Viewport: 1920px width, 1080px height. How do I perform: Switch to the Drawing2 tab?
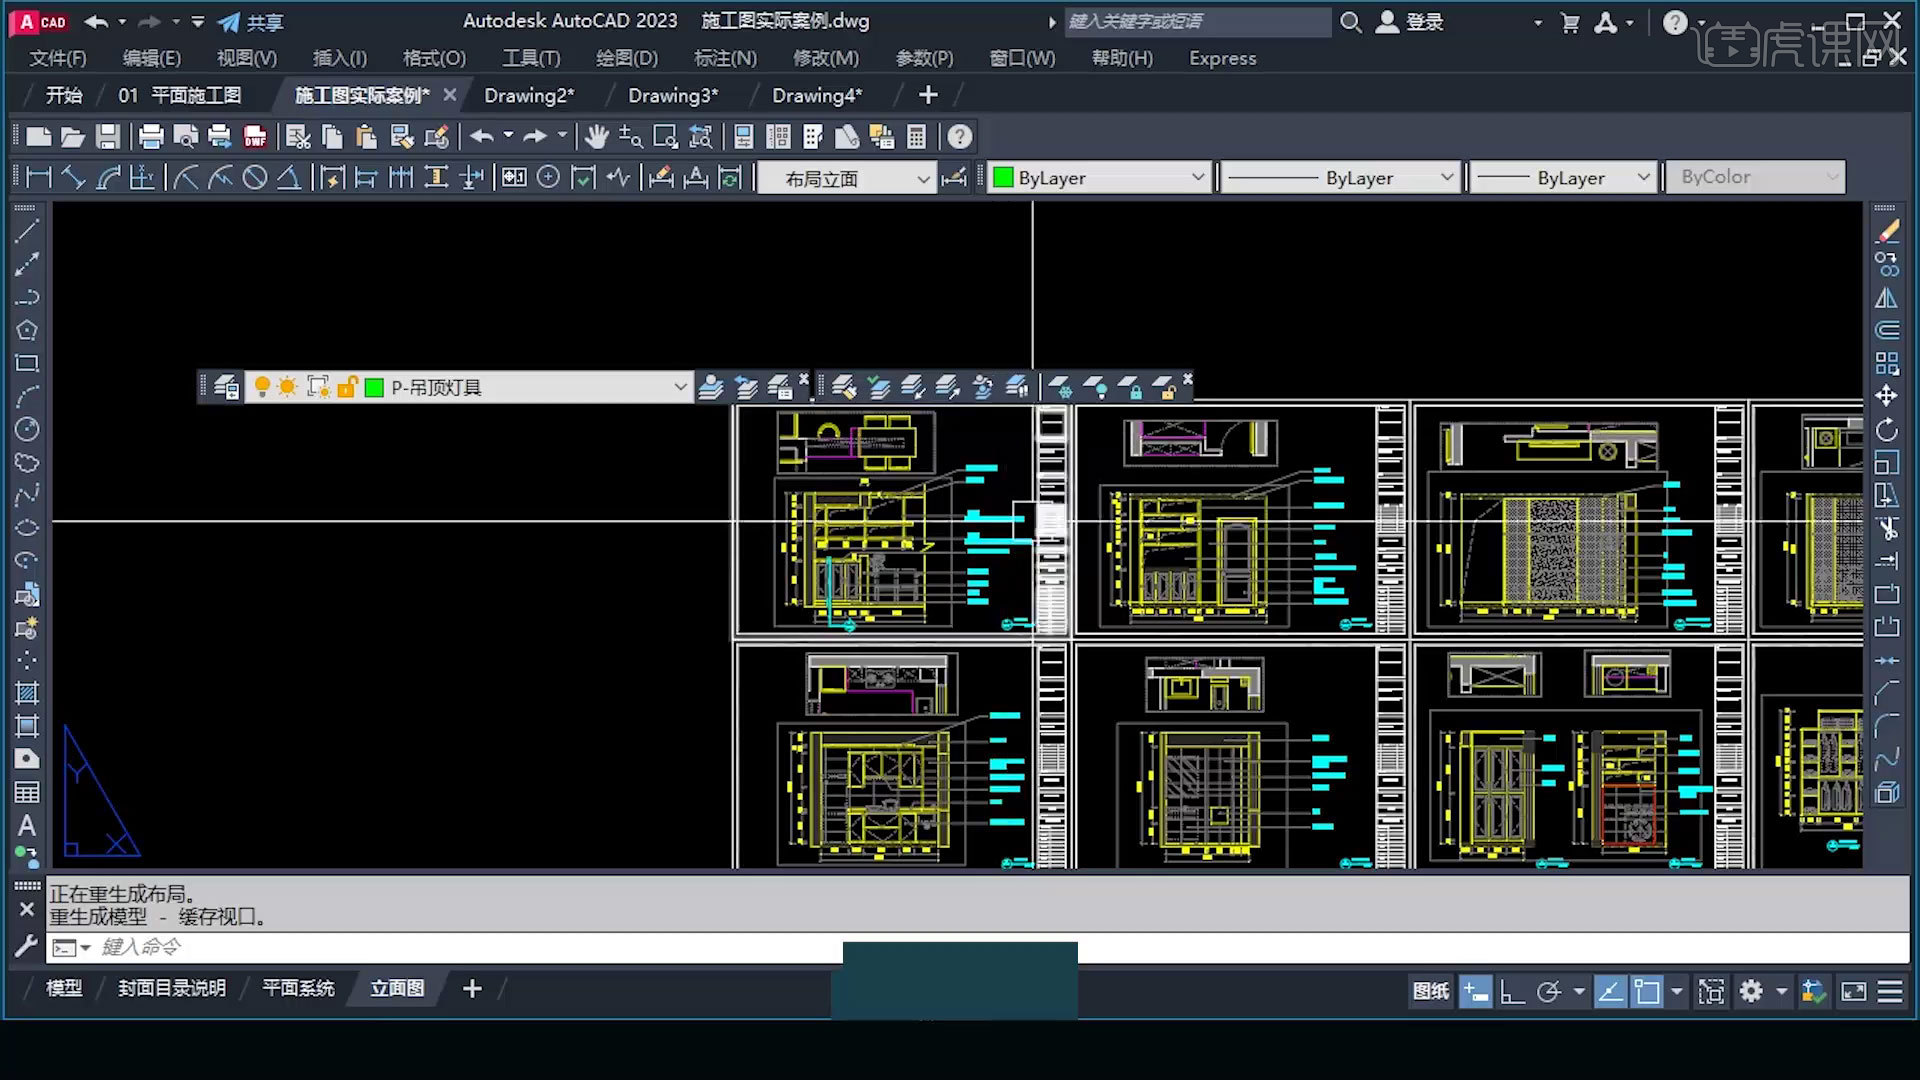[x=530, y=95]
